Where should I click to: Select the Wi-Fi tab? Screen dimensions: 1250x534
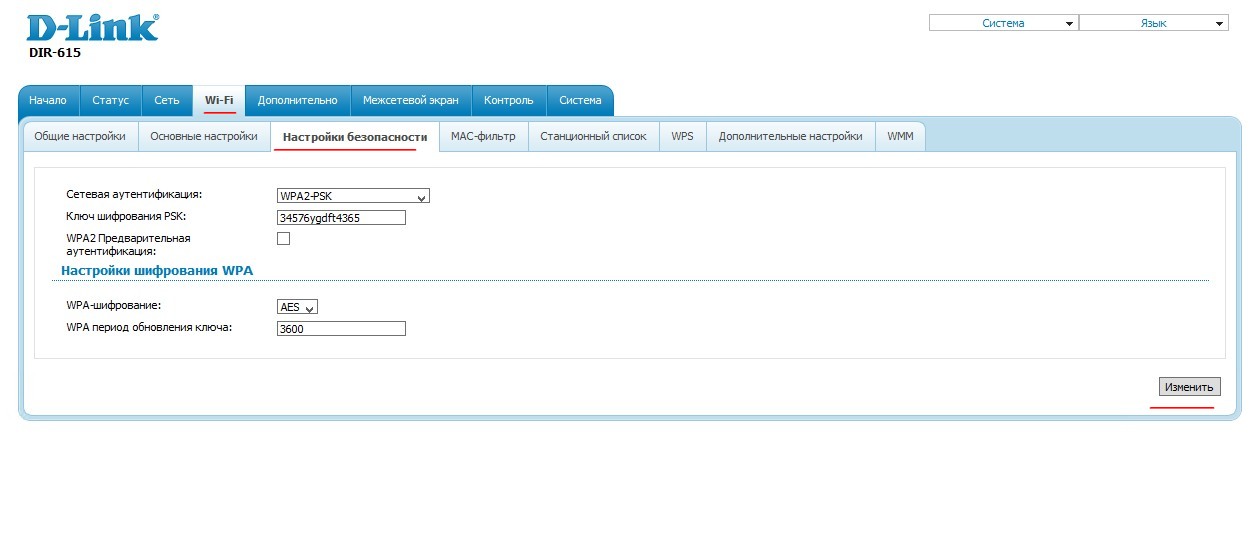pos(219,101)
